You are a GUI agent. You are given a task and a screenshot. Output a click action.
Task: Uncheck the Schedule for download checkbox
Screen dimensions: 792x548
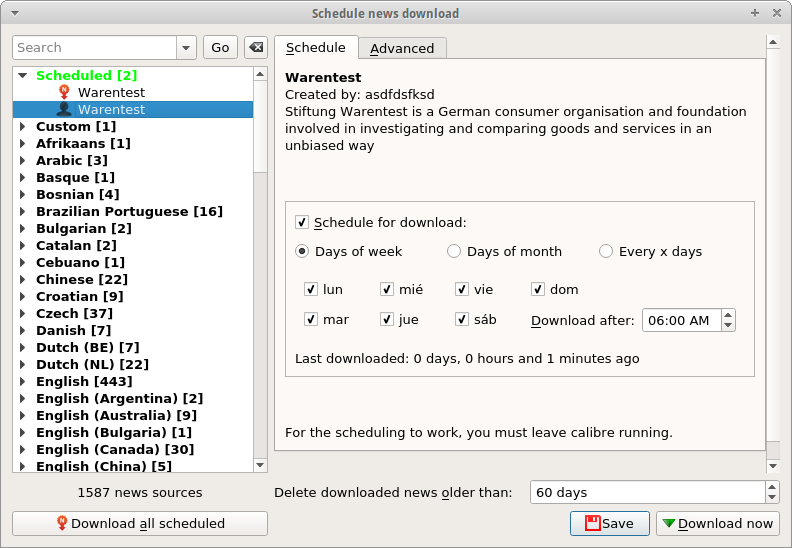click(302, 223)
